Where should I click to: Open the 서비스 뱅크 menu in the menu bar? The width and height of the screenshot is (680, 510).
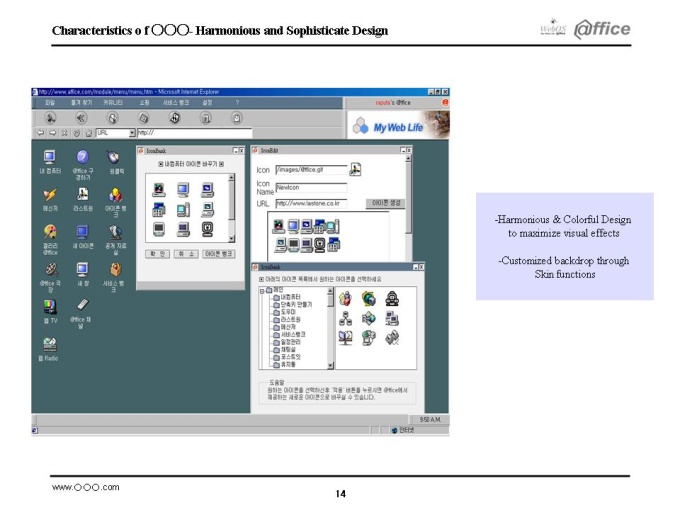point(176,103)
